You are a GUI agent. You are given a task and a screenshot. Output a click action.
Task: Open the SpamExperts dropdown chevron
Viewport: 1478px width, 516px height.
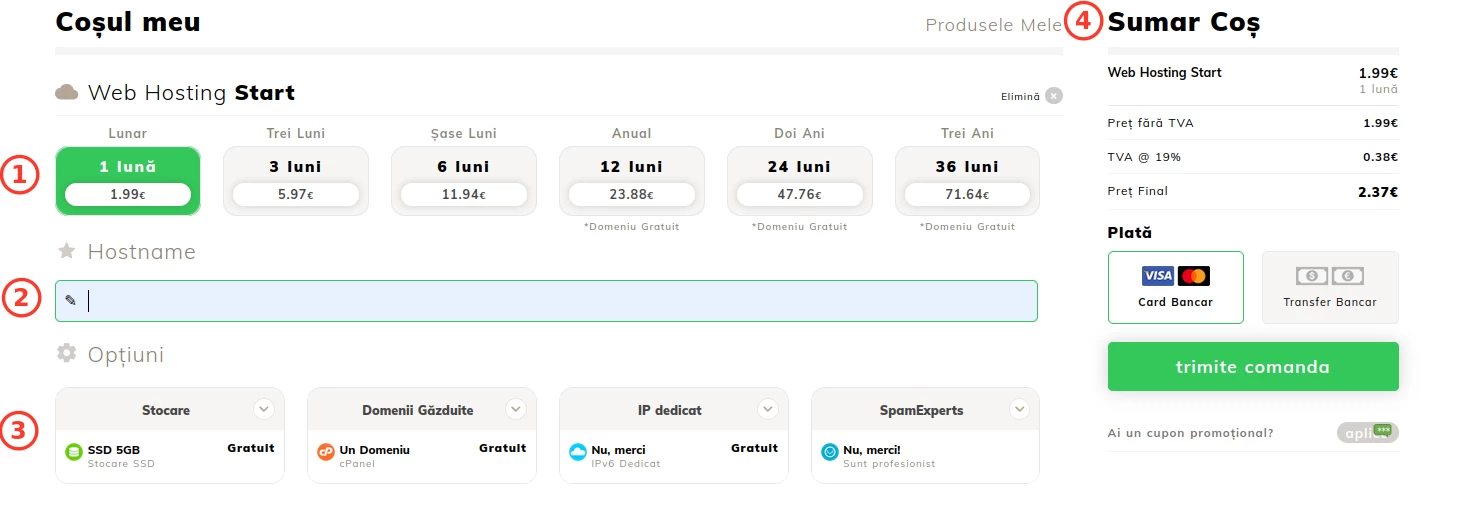1019,409
